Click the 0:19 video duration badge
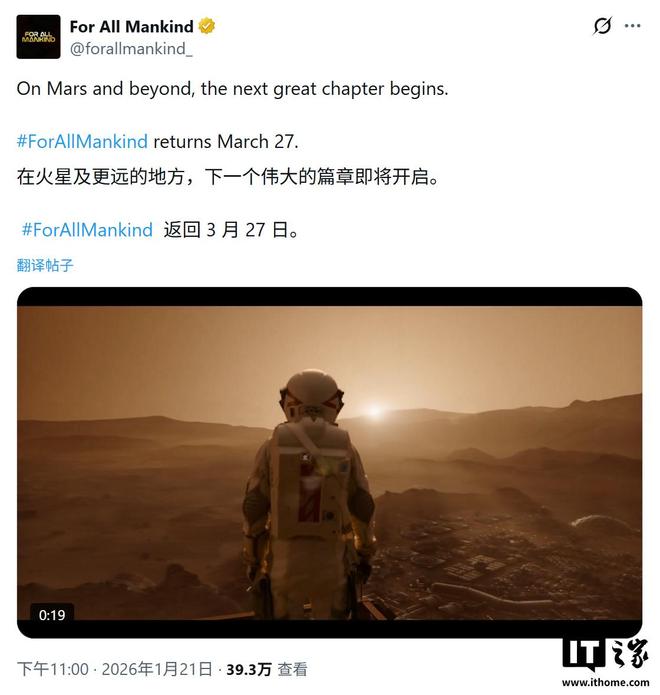 52,615
